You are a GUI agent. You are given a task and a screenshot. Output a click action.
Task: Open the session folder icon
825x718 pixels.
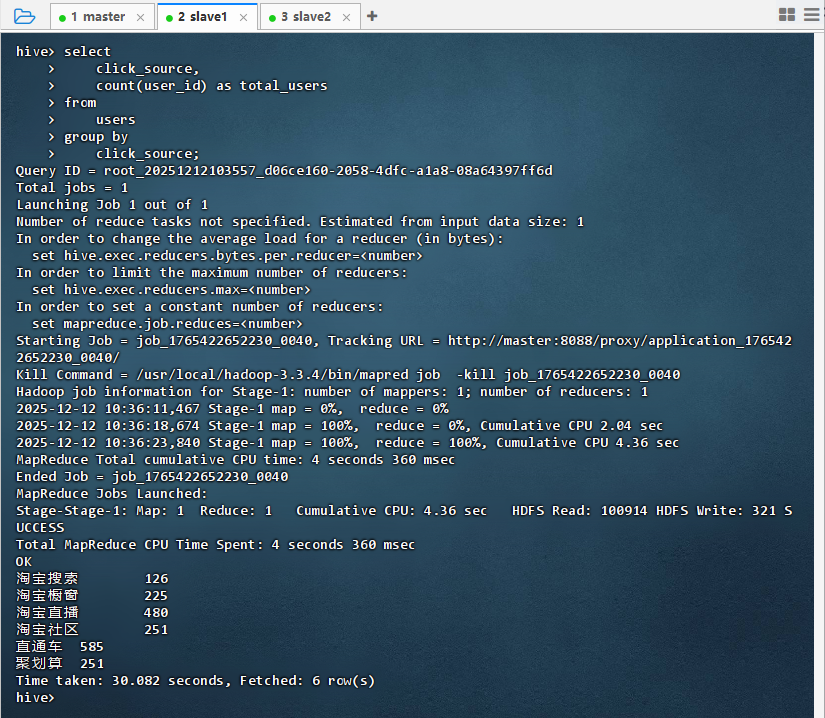tap(24, 16)
